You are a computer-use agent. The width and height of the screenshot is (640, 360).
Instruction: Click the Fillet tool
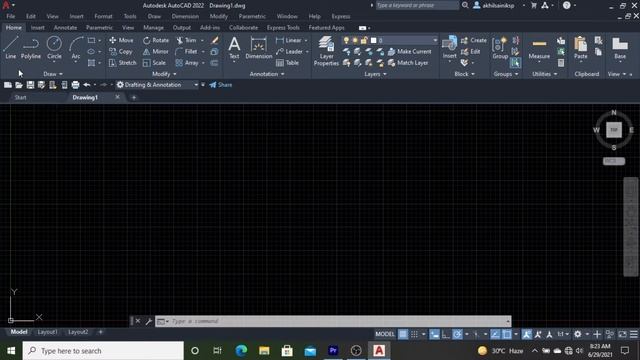pos(187,51)
